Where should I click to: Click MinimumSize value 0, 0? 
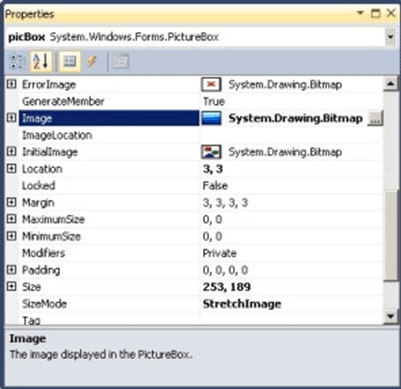click(212, 236)
